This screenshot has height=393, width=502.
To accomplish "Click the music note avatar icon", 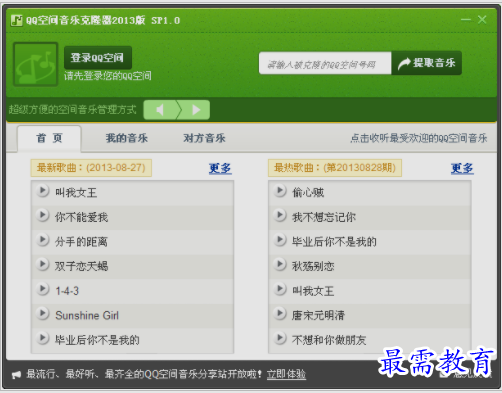I will [x=35, y=64].
